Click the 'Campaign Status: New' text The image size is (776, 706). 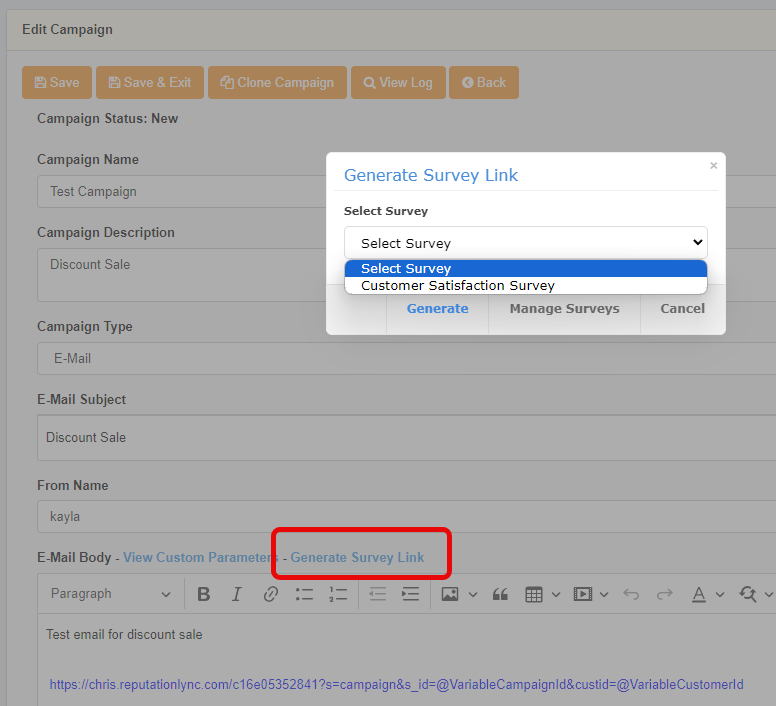click(107, 119)
